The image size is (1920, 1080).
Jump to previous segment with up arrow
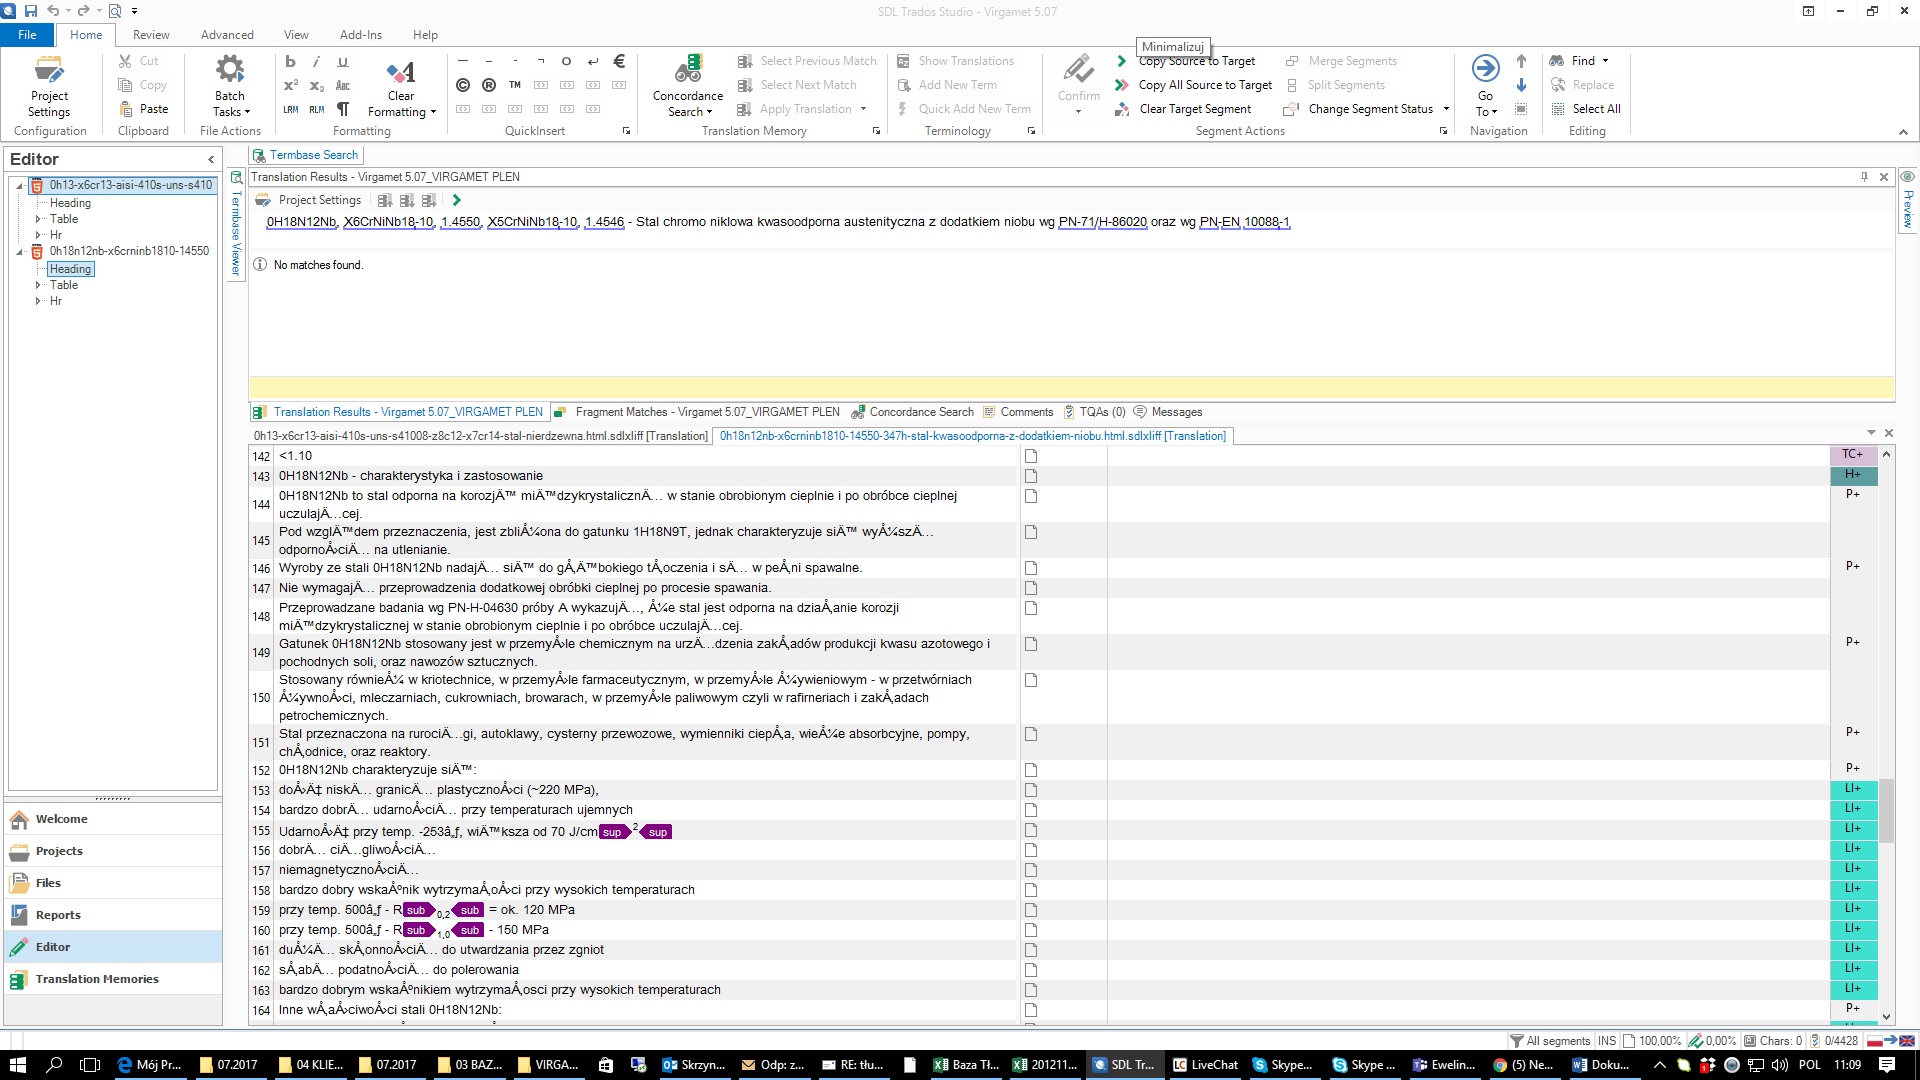(x=1521, y=61)
